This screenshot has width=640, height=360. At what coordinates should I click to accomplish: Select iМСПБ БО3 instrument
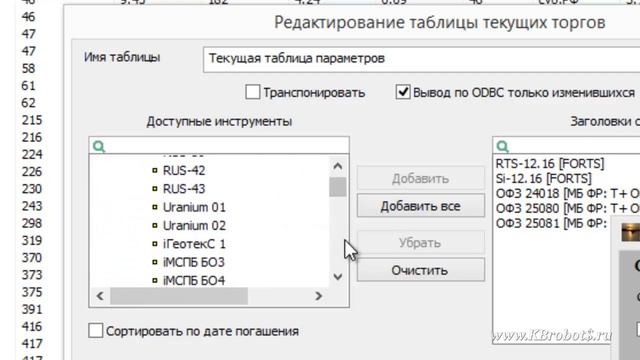tap(194, 262)
